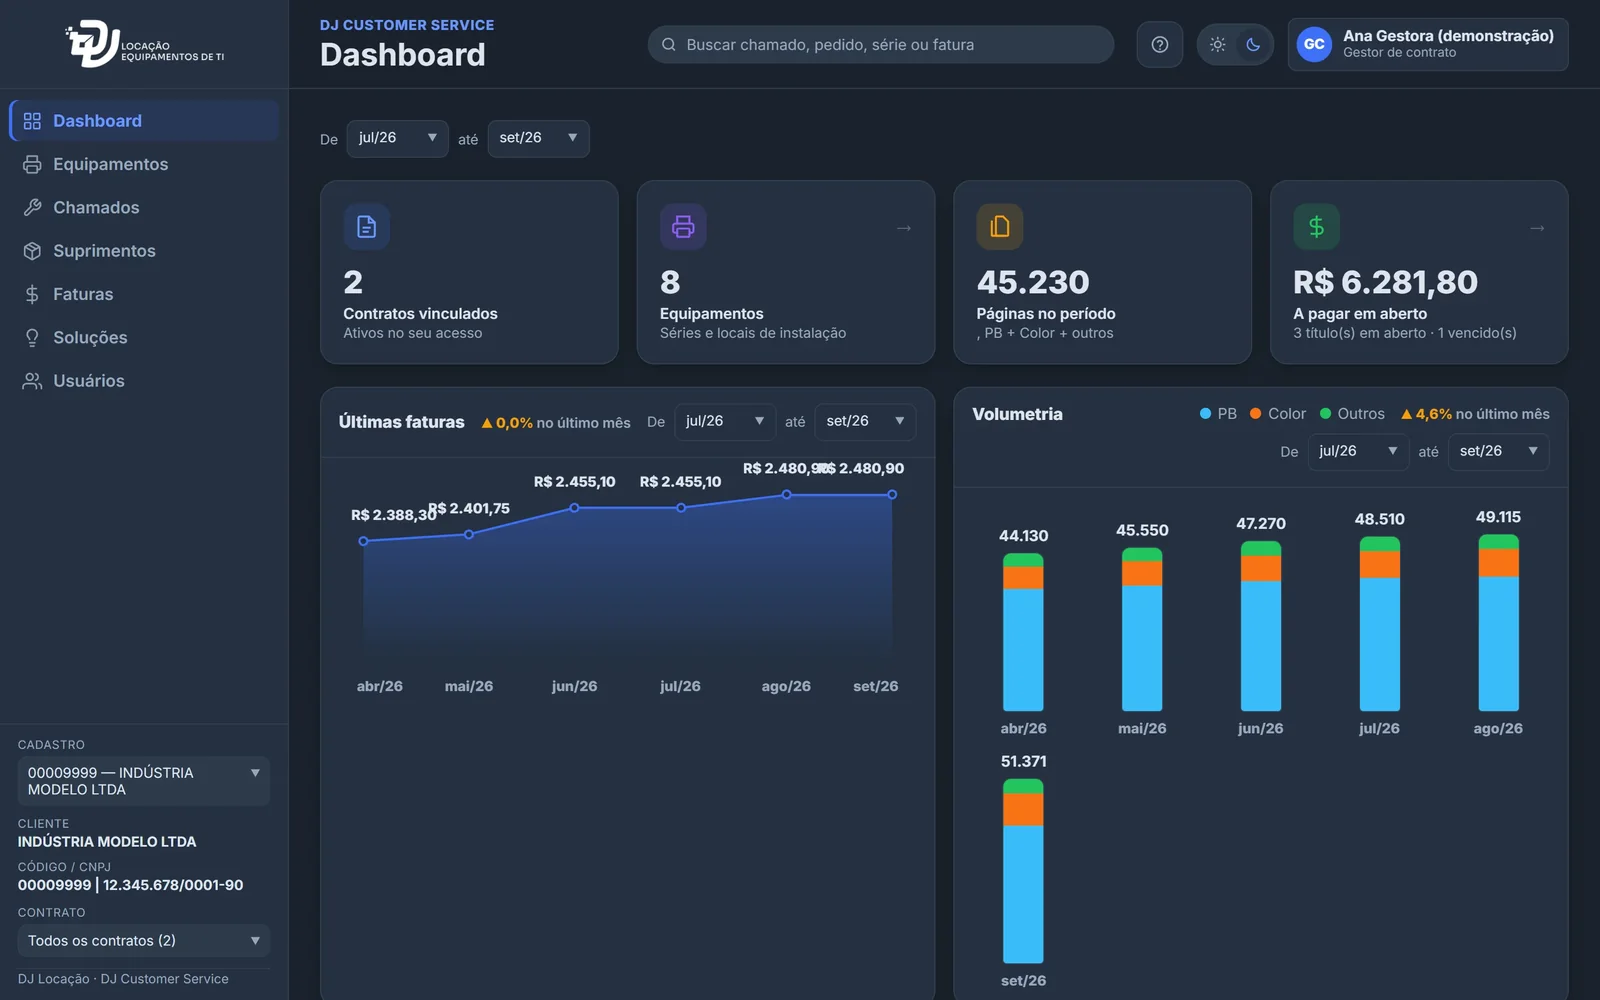Expand the Cadastro INDÚSTRIA MODELO dropdown
Image resolution: width=1600 pixels, height=1000 pixels.
[143, 781]
